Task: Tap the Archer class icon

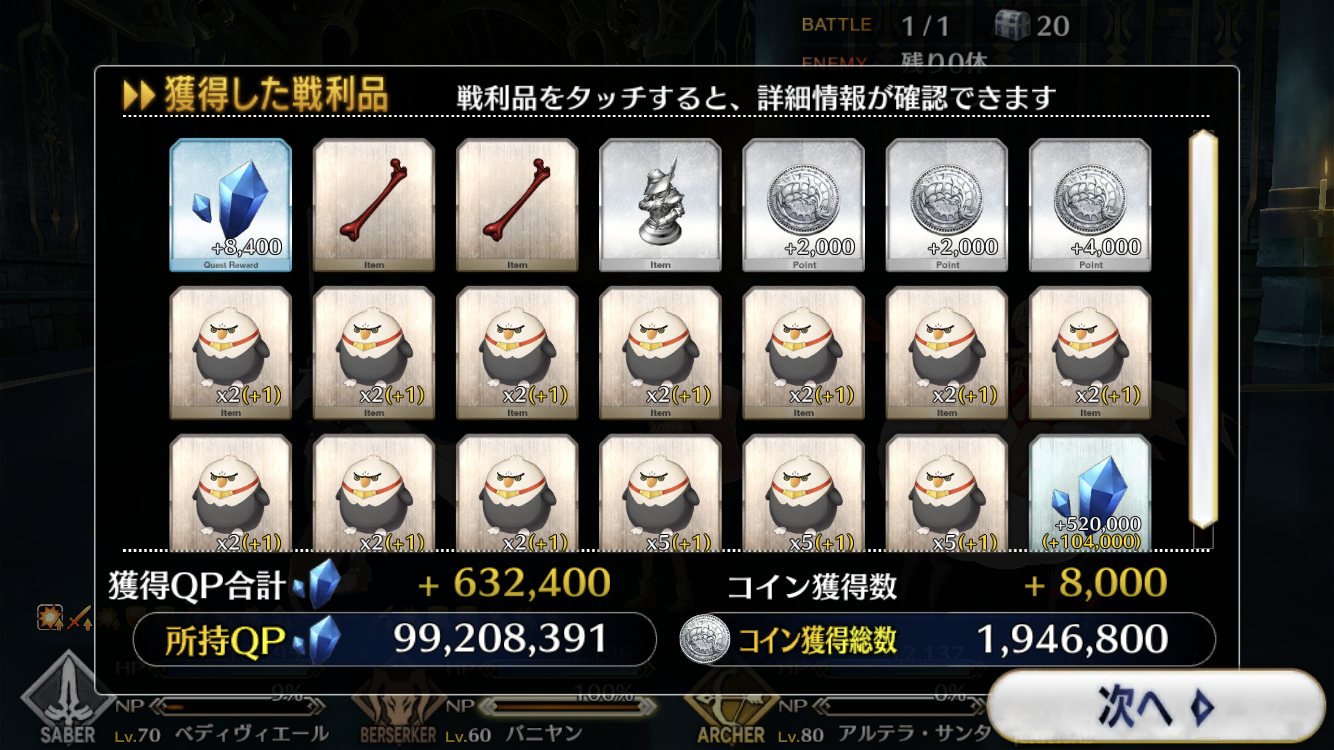Action: (730, 712)
